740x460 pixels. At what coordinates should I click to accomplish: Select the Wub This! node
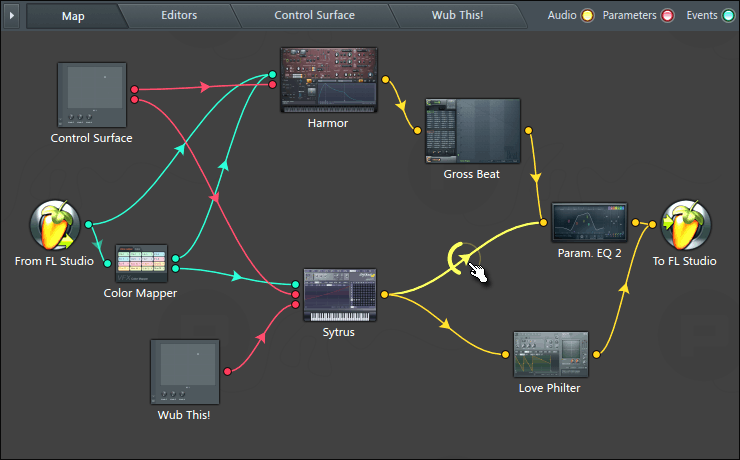click(x=185, y=372)
